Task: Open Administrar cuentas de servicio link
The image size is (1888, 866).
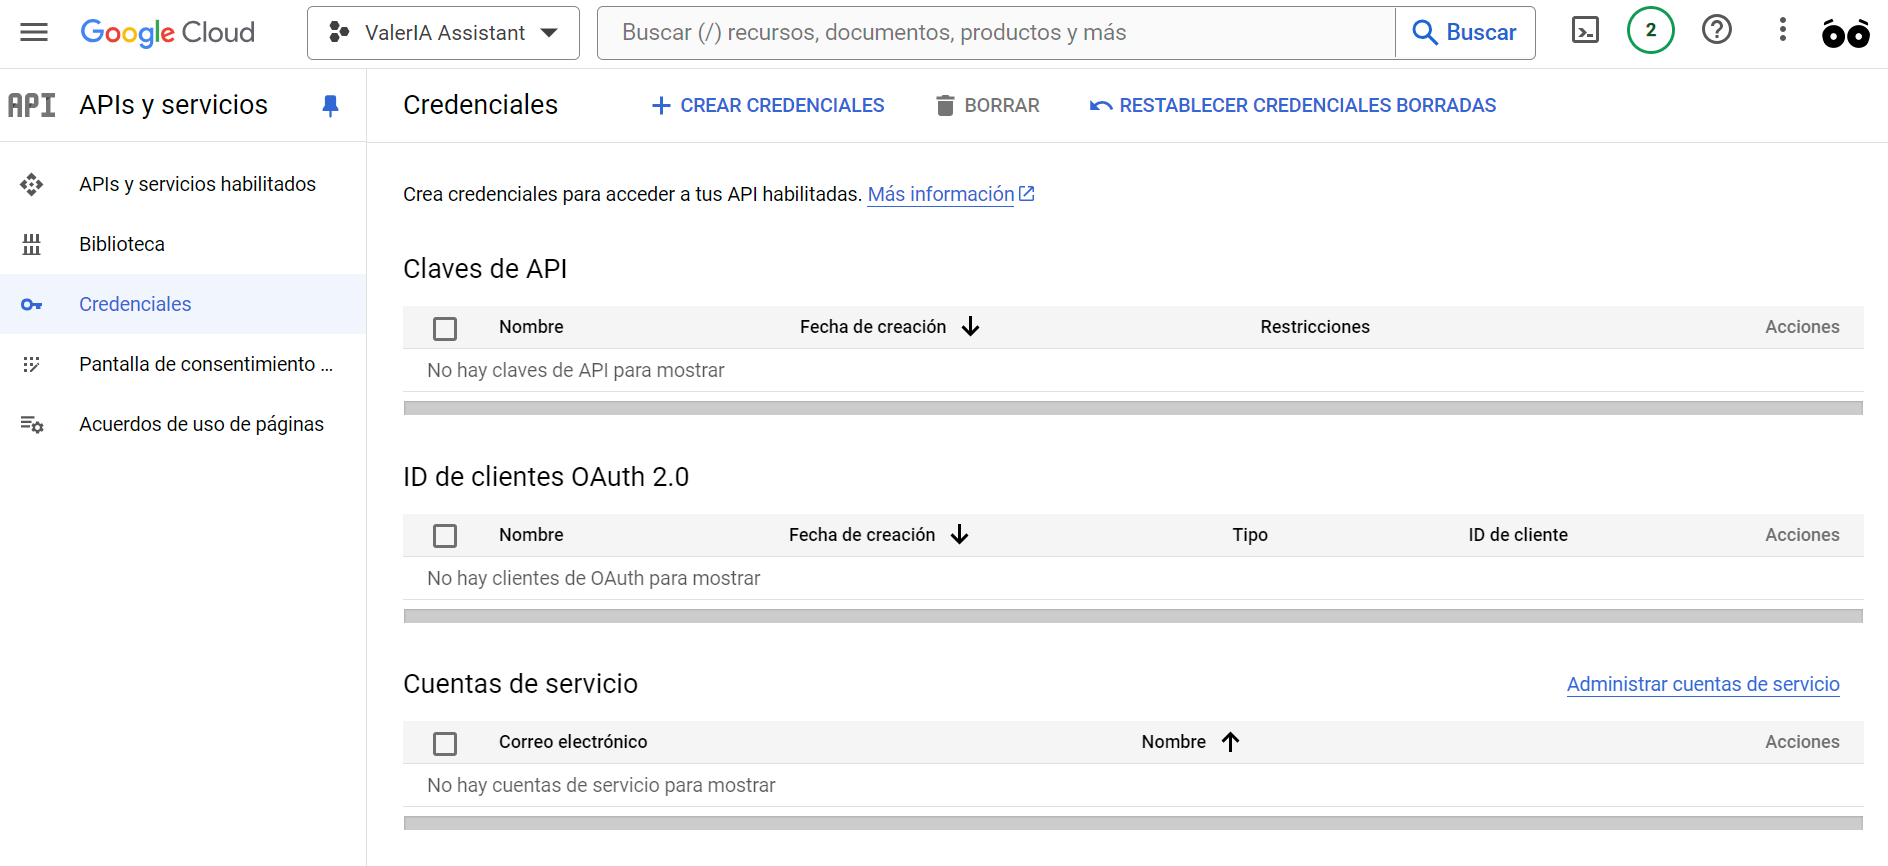Action: (1703, 684)
